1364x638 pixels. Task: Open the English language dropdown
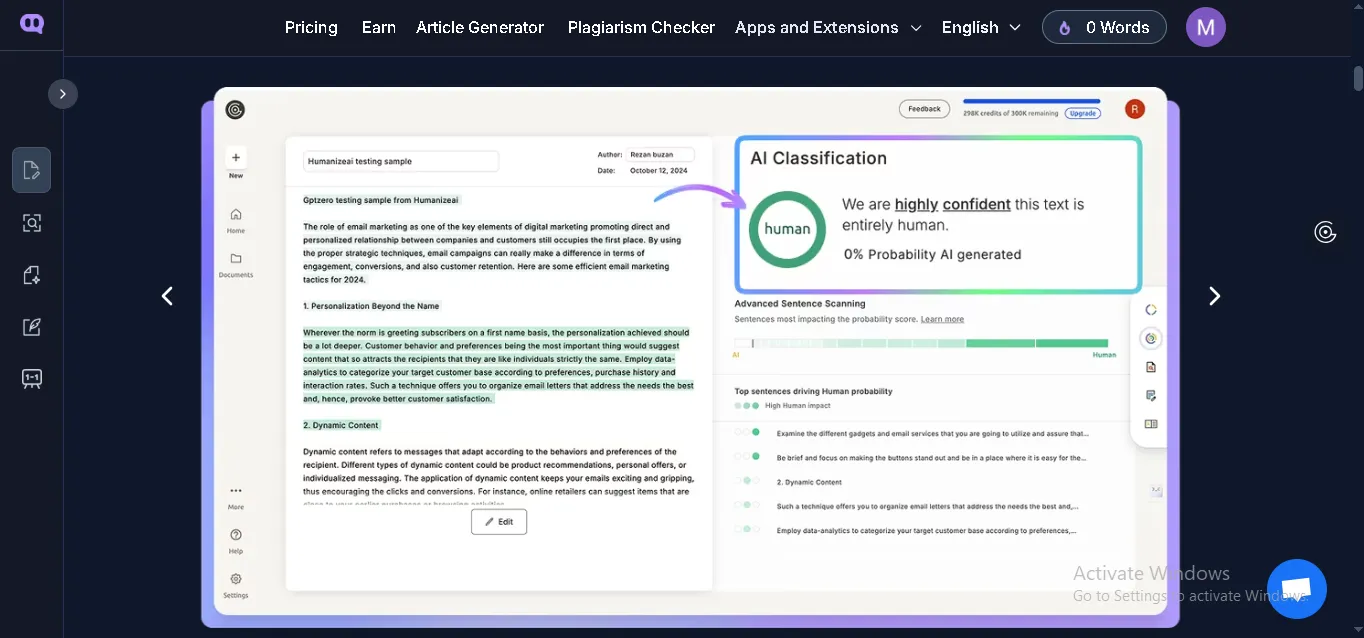coord(981,27)
